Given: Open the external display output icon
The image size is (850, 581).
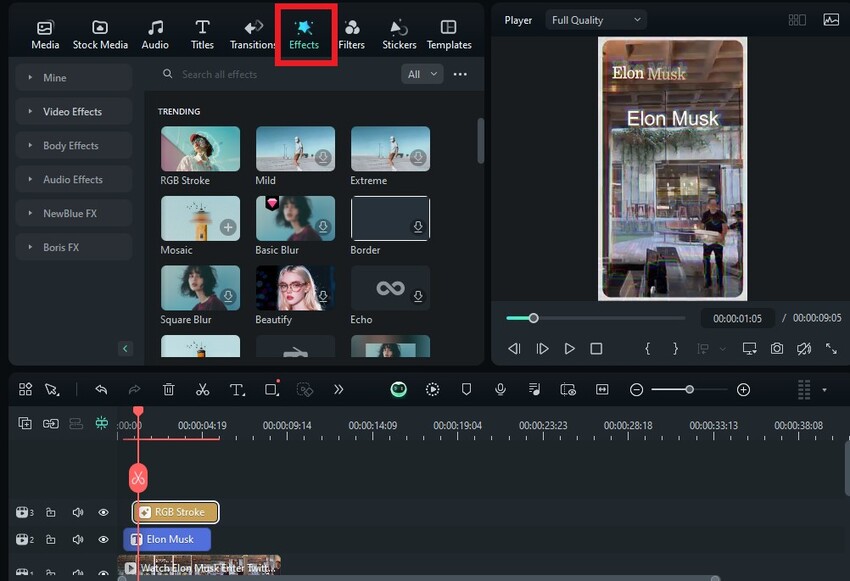Looking at the screenshot, I should click(x=750, y=348).
